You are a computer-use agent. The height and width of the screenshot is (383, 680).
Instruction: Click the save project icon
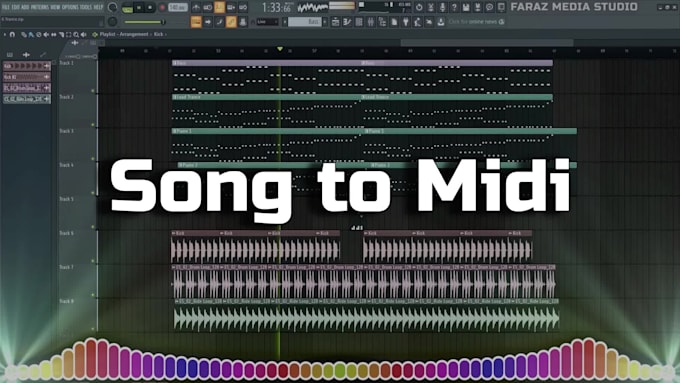pos(466,7)
